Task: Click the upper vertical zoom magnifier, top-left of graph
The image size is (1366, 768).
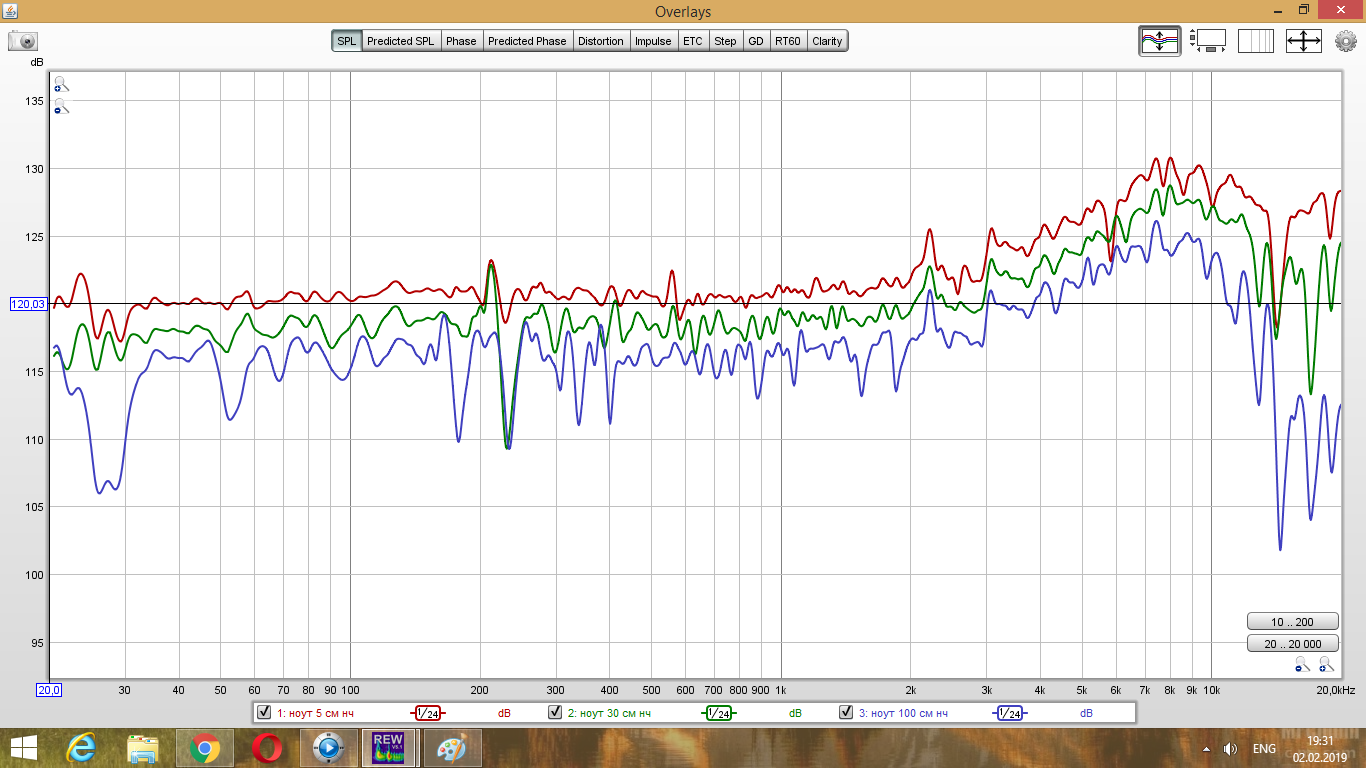Action: coord(61,84)
